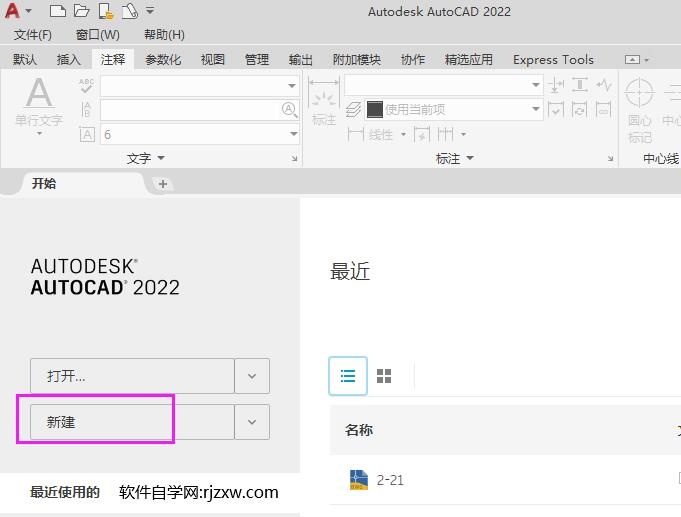681x517 pixels.
Task: Click the ribbon minimize state toggle button
Action: point(632,60)
